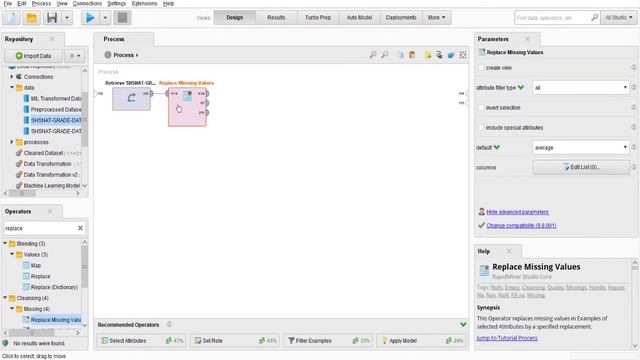This screenshot has width=640, height=360.
Task: Expand the Connections node in repository
Action: [12, 76]
